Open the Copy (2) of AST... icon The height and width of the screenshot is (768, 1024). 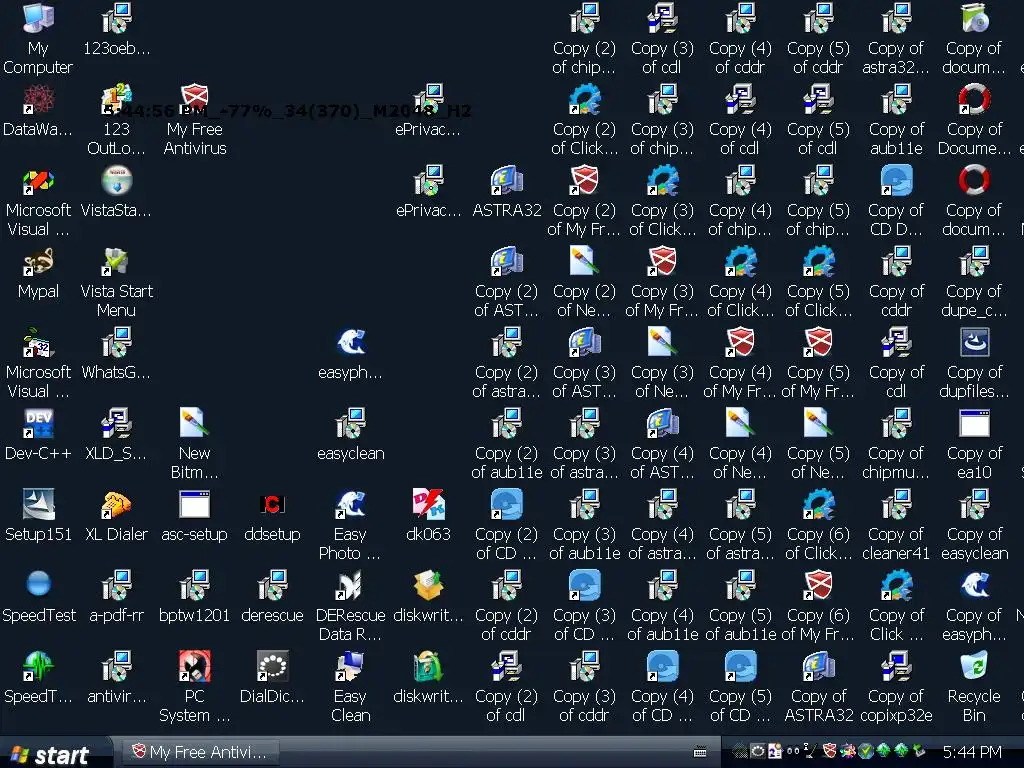point(507,261)
